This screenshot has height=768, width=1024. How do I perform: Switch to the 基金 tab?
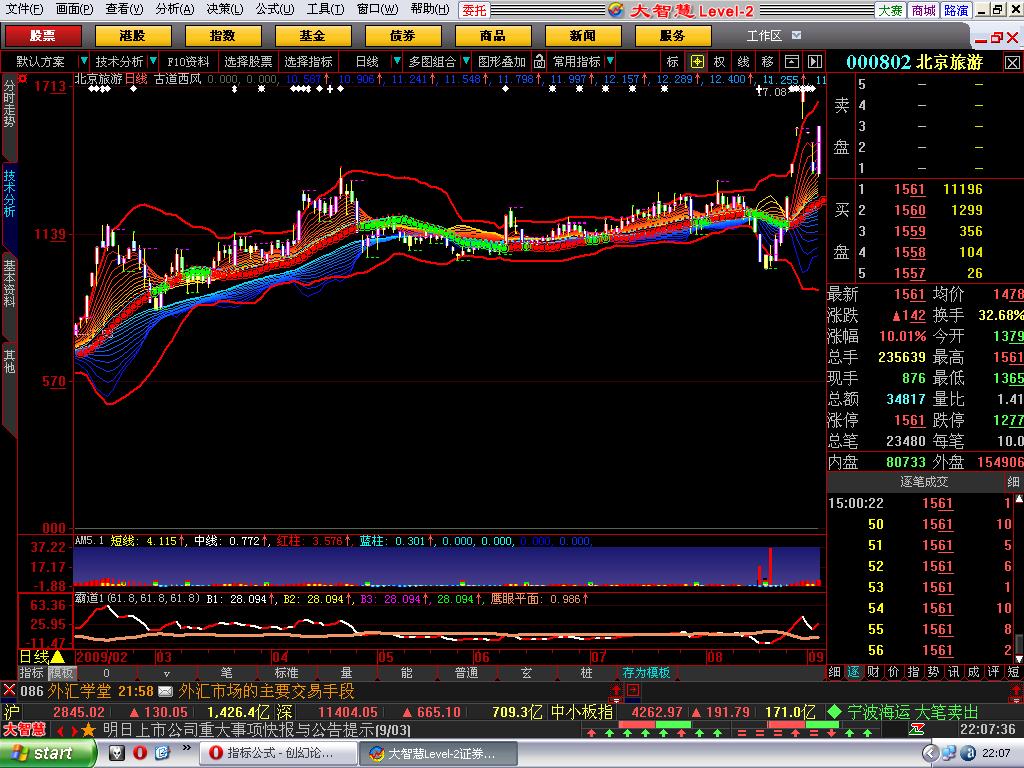[313, 36]
